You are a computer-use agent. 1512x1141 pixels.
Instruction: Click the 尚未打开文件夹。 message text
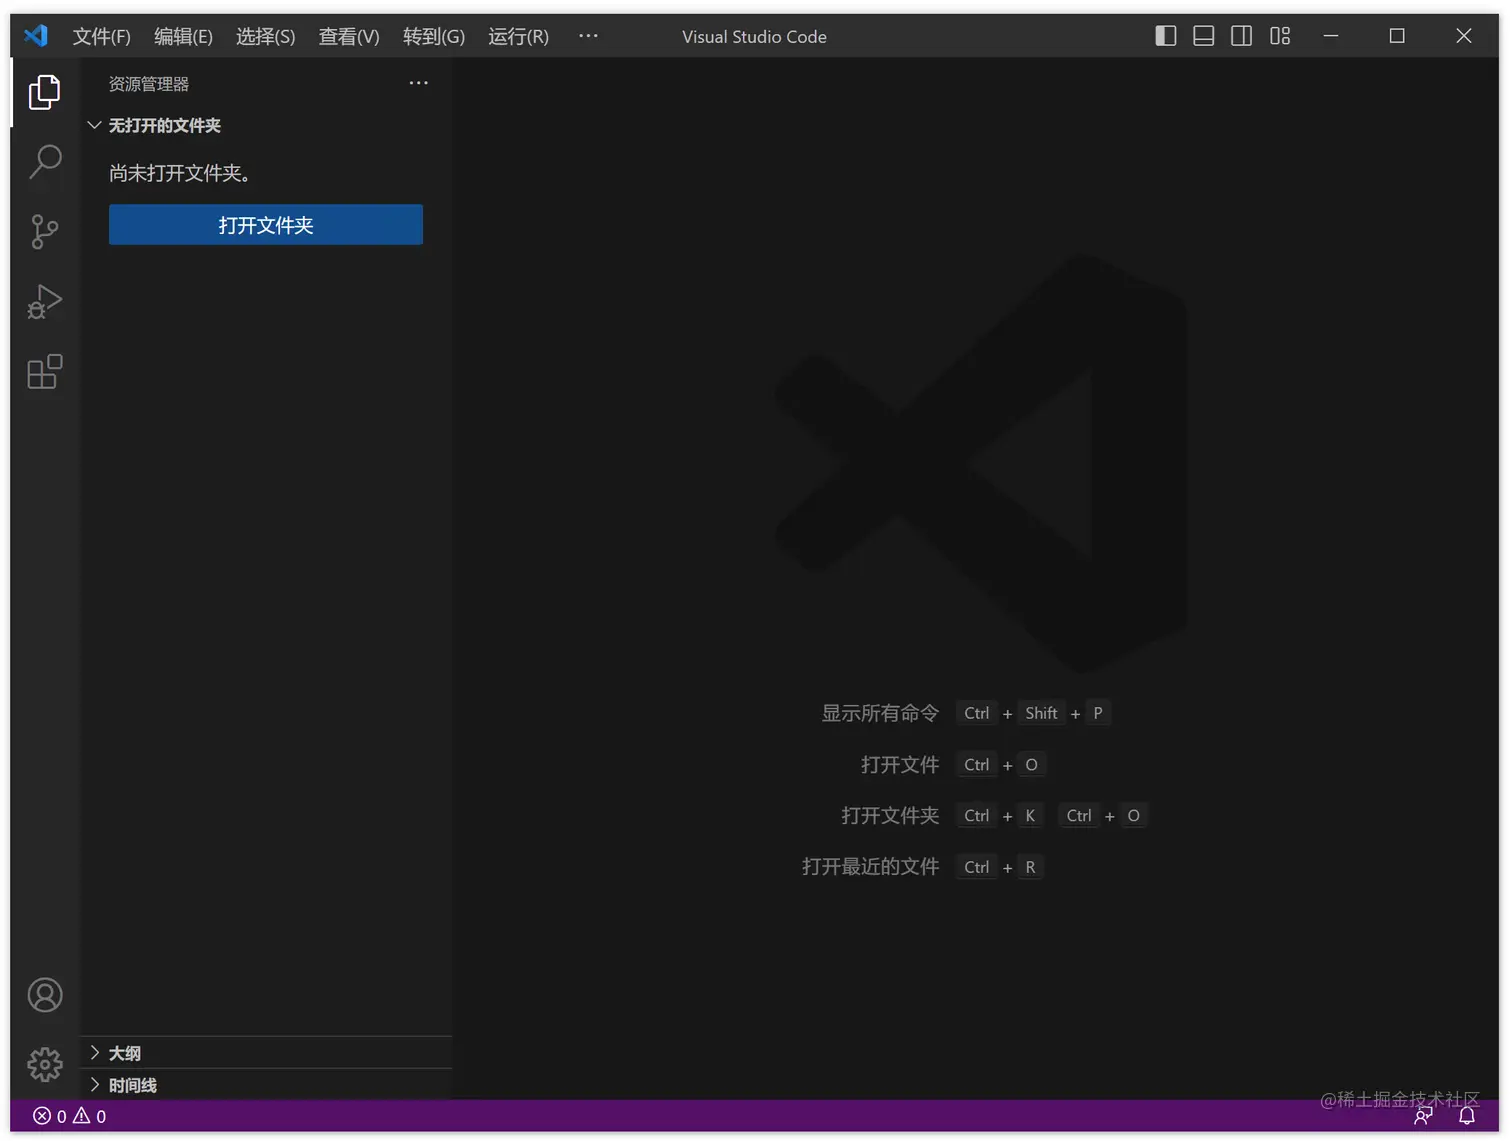[180, 173]
